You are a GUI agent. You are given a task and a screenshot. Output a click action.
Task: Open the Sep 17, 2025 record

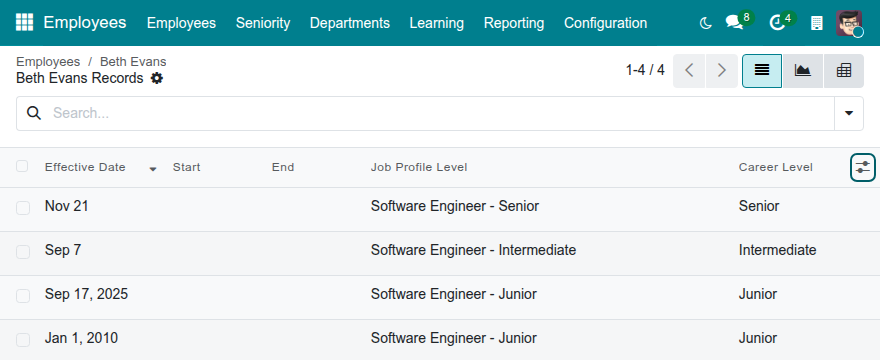86,294
